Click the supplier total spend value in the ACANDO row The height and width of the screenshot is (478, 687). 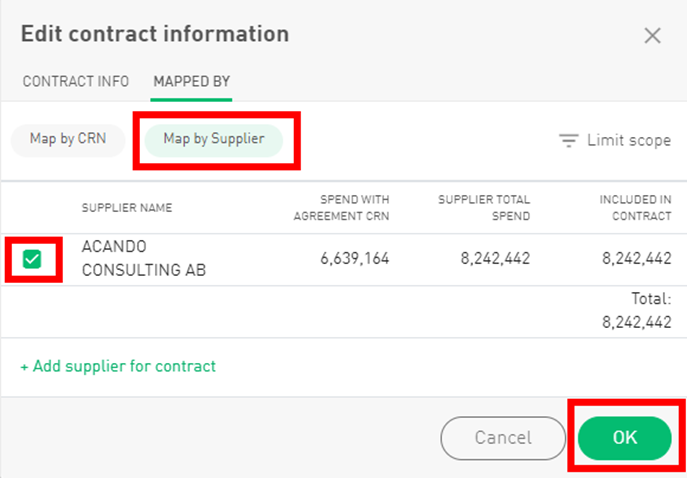(x=496, y=258)
